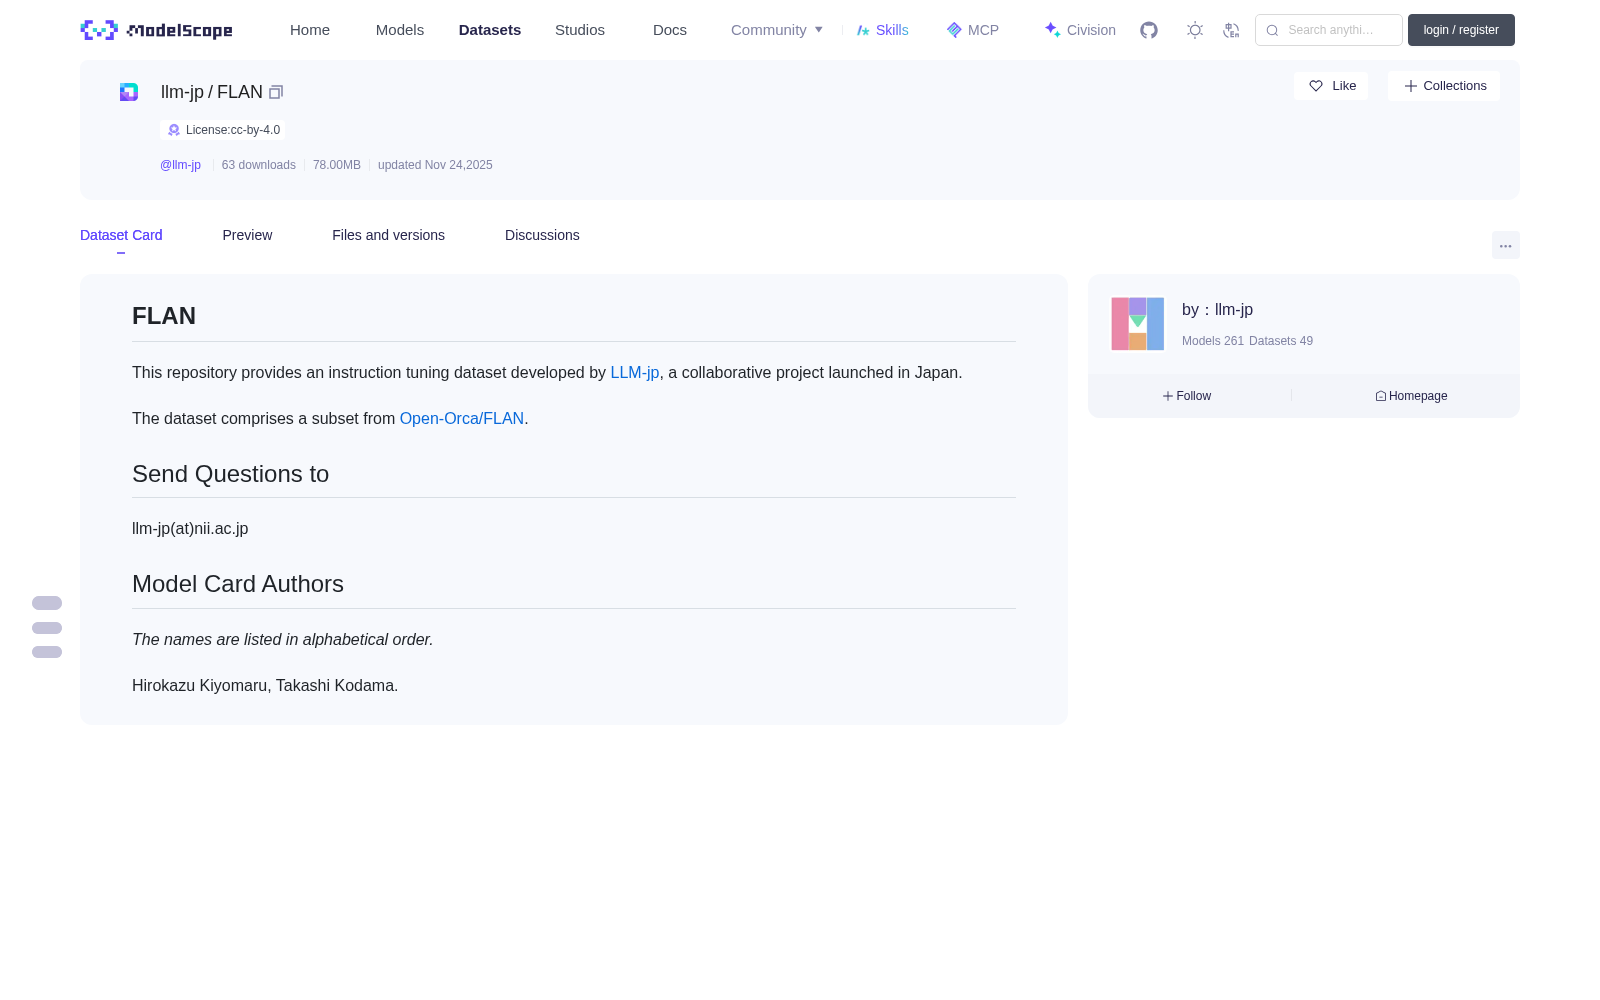Switch to the Preview tab

pyautogui.click(x=247, y=235)
